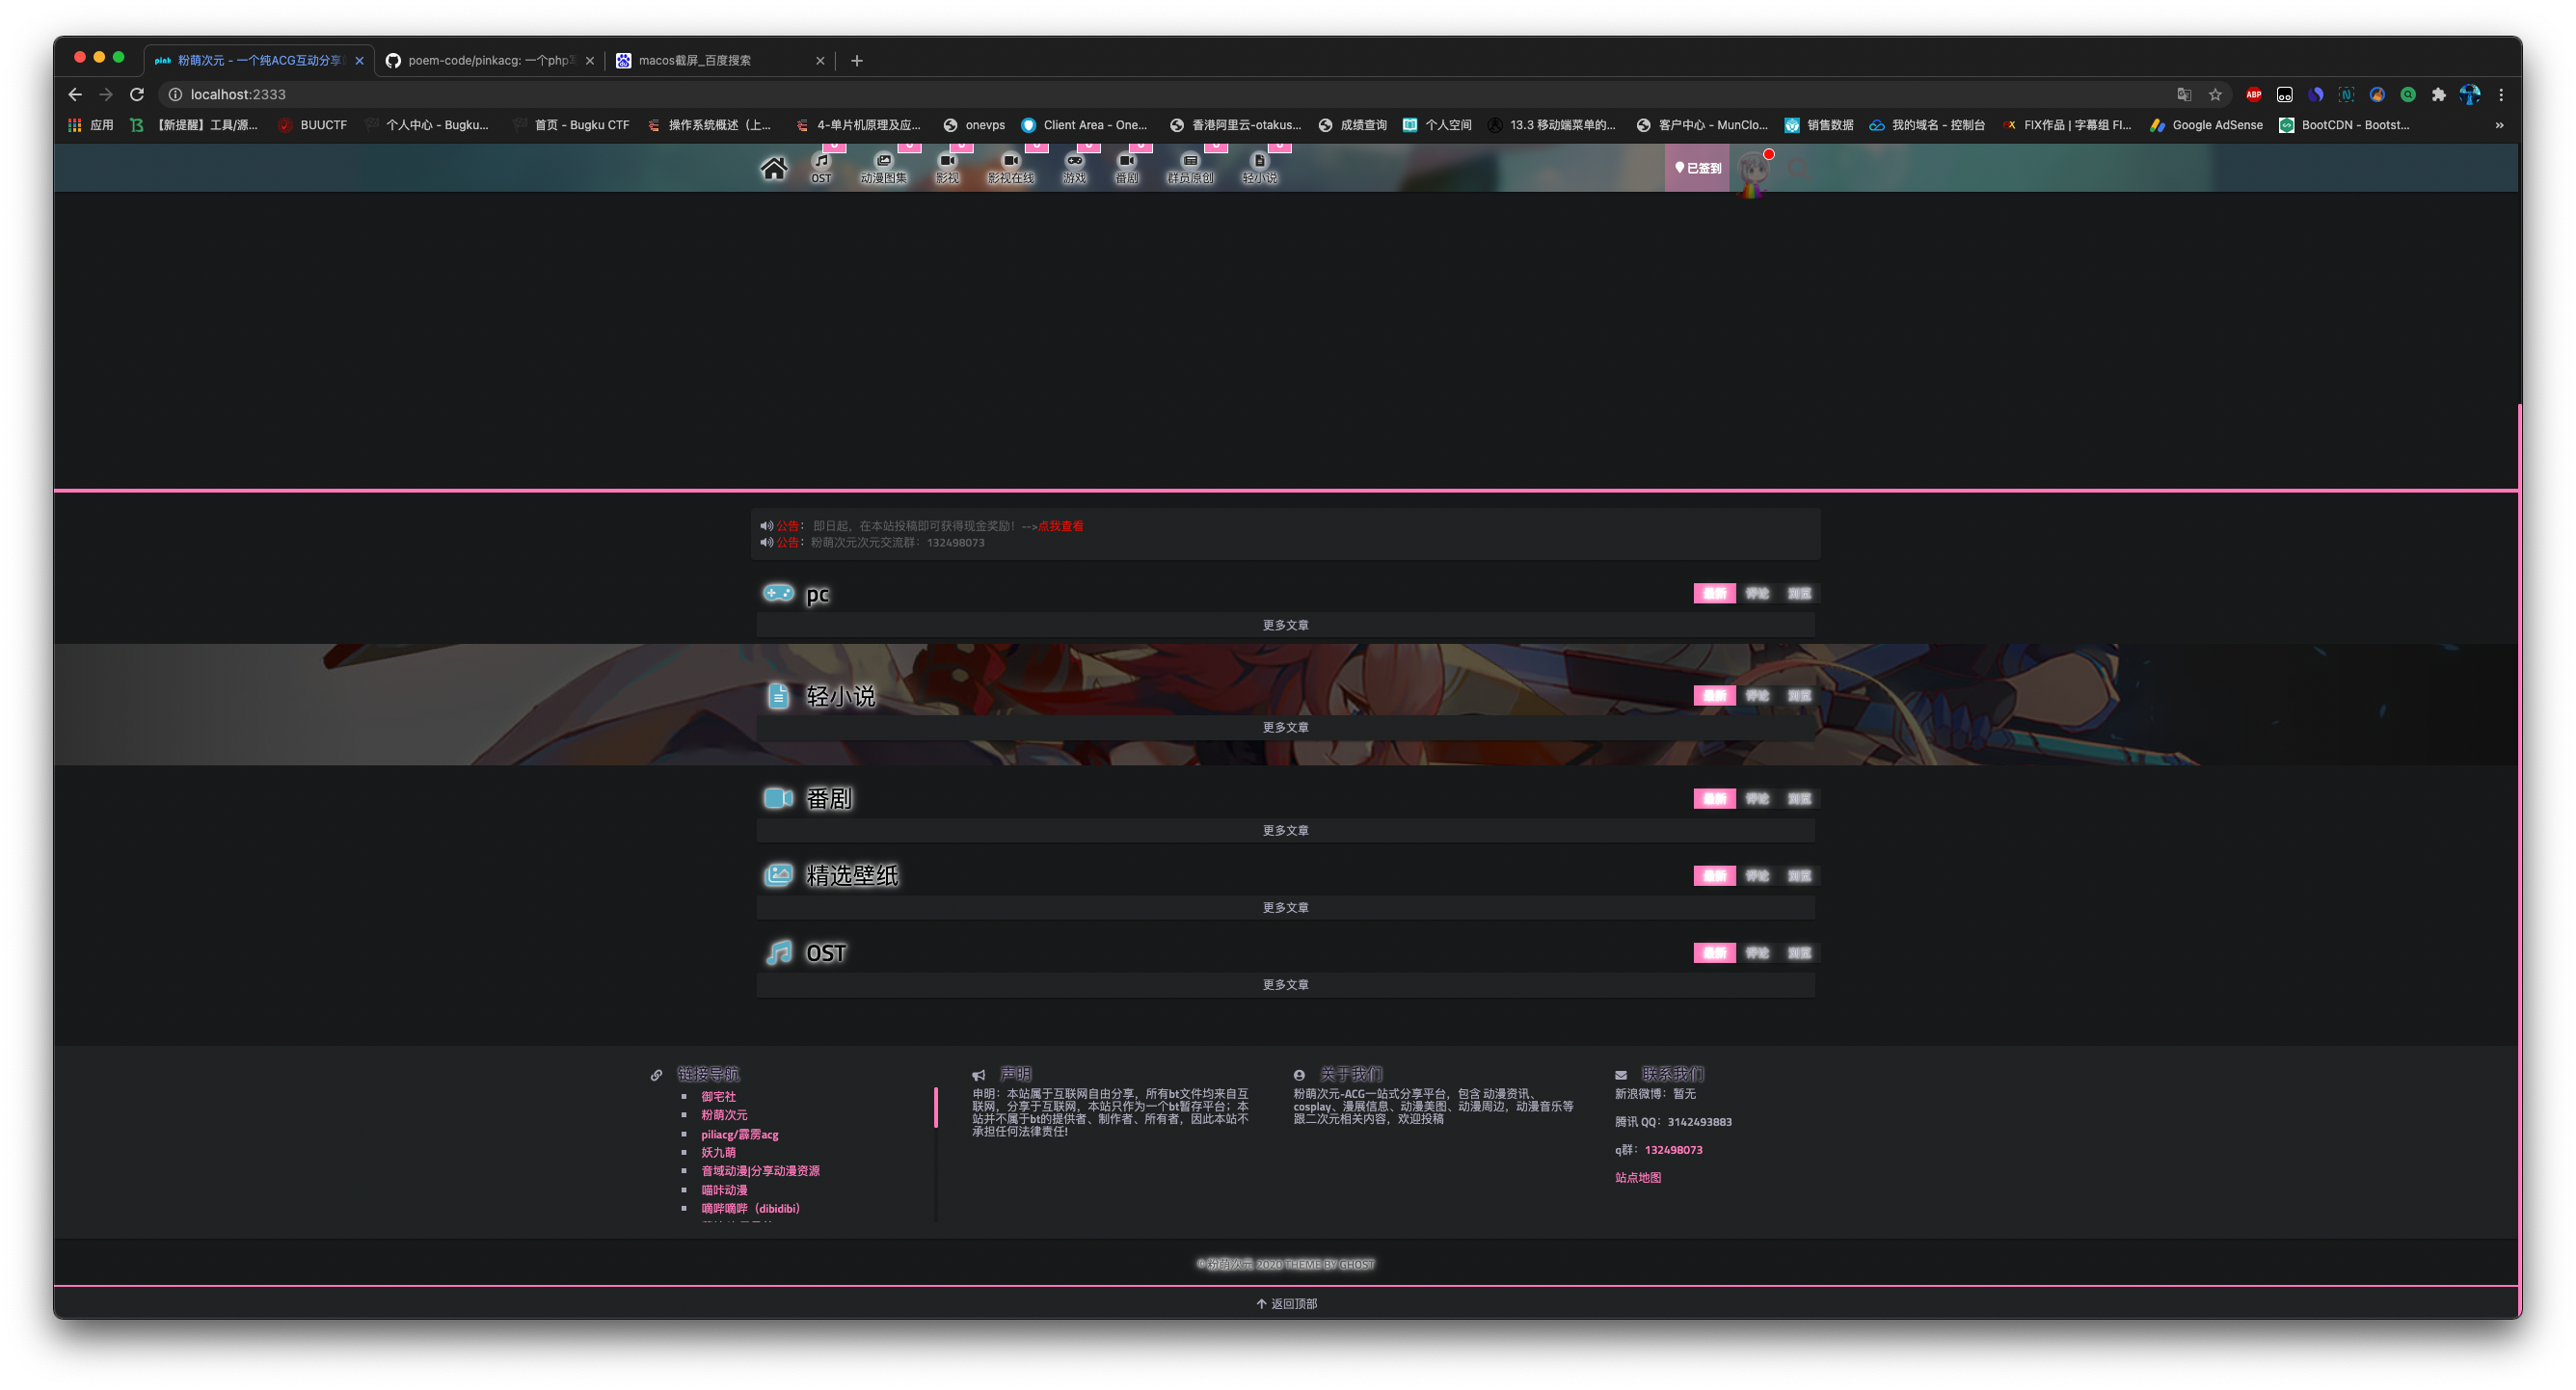2576x1390 pixels.
Task: Click 更多文章 under 精选壁纸 section
Action: [x=1285, y=907]
